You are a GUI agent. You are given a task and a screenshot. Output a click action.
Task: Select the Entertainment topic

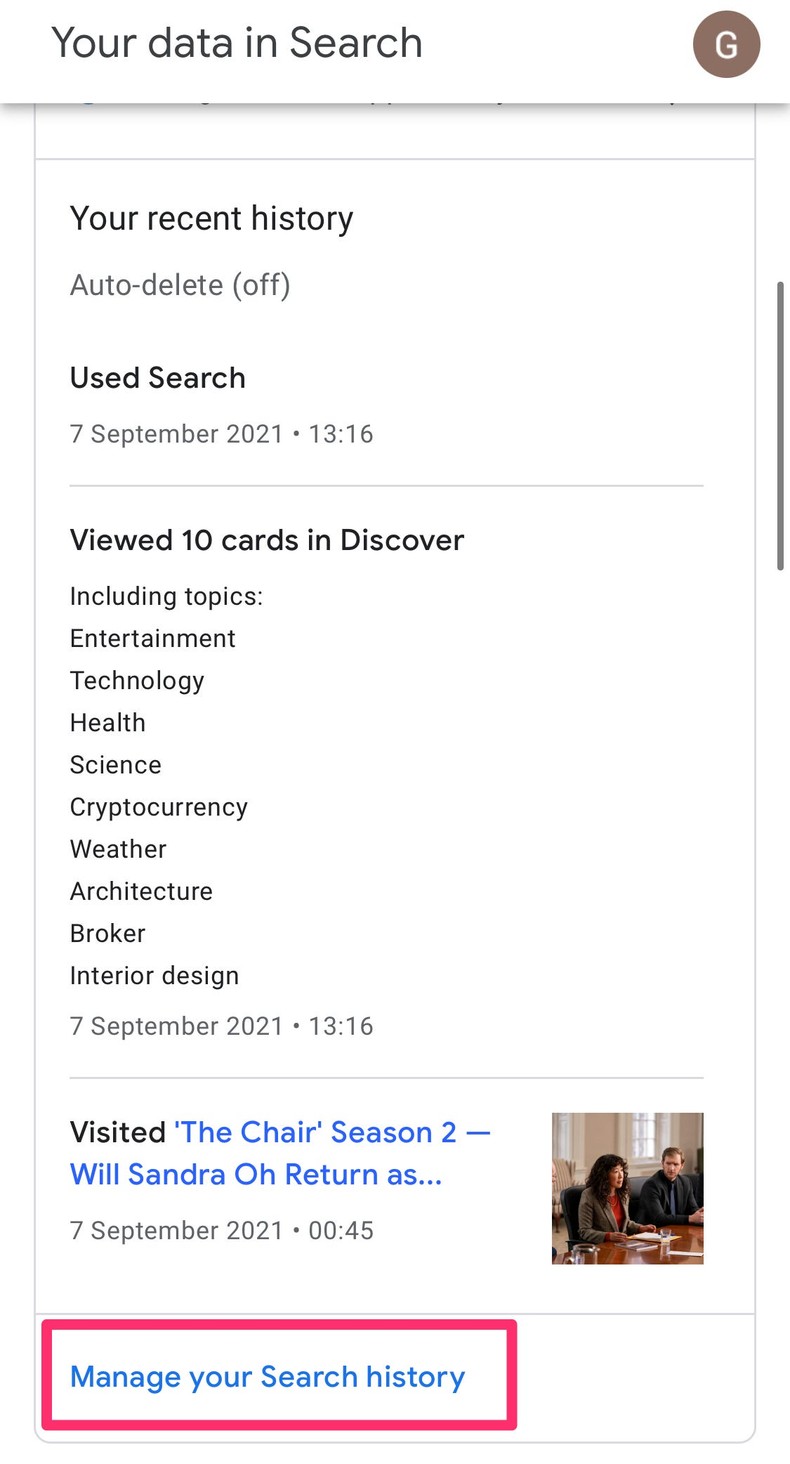[x=152, y=638]
